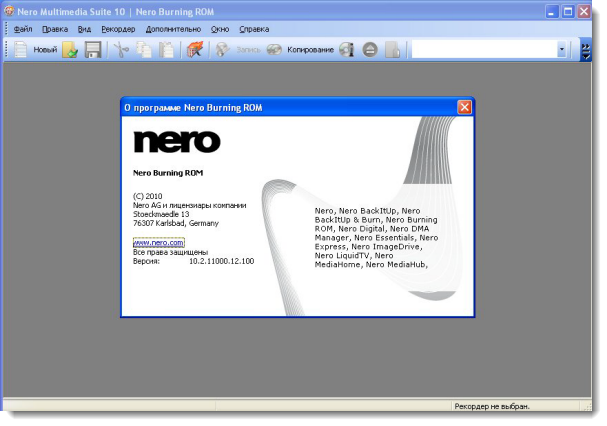This screenshot has width=607, height=426.
Task: Select the Cut scissors icon
Action: click(122, 50)
